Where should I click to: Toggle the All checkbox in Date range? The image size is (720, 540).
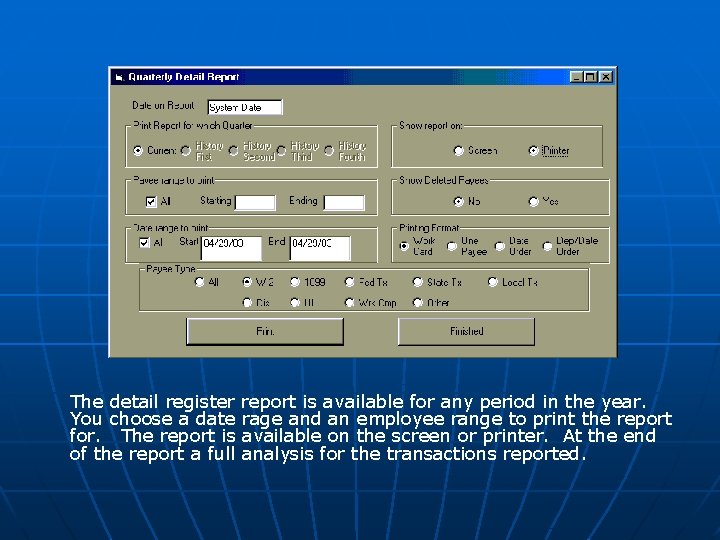point(144,242)
